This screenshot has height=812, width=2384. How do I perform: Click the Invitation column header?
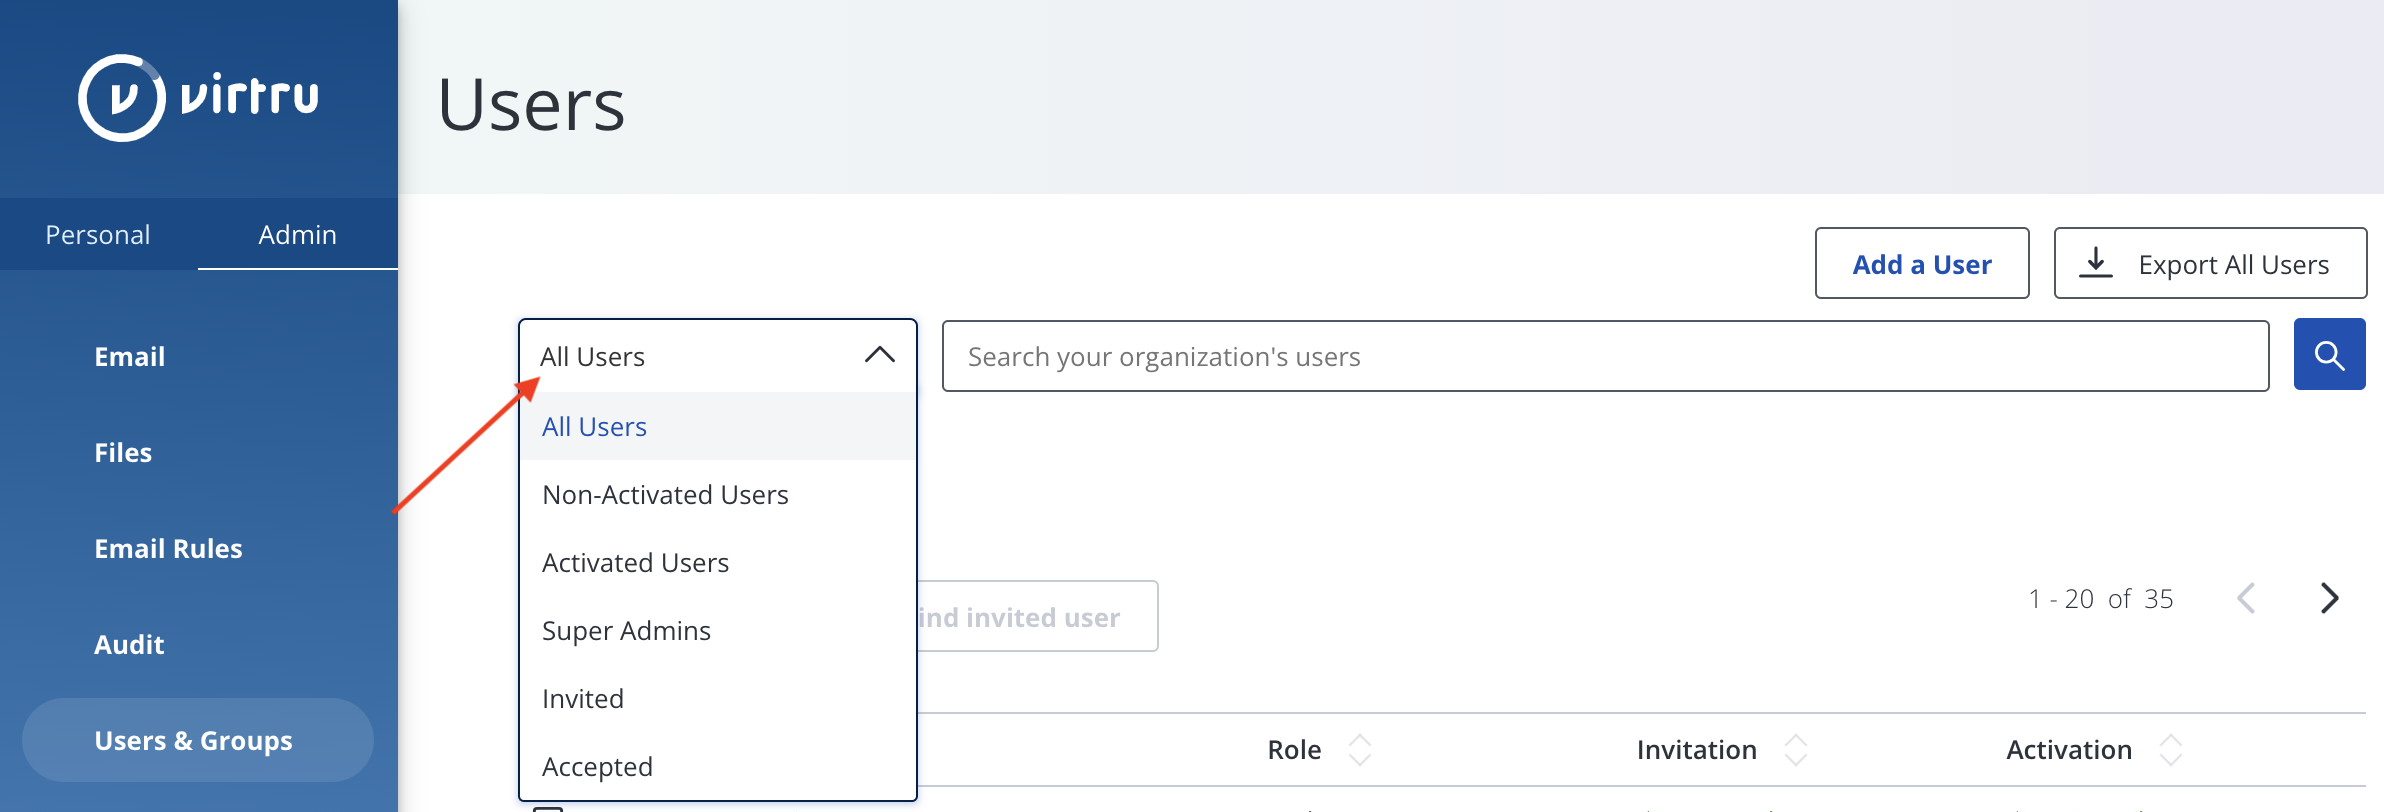[1697, 750]
